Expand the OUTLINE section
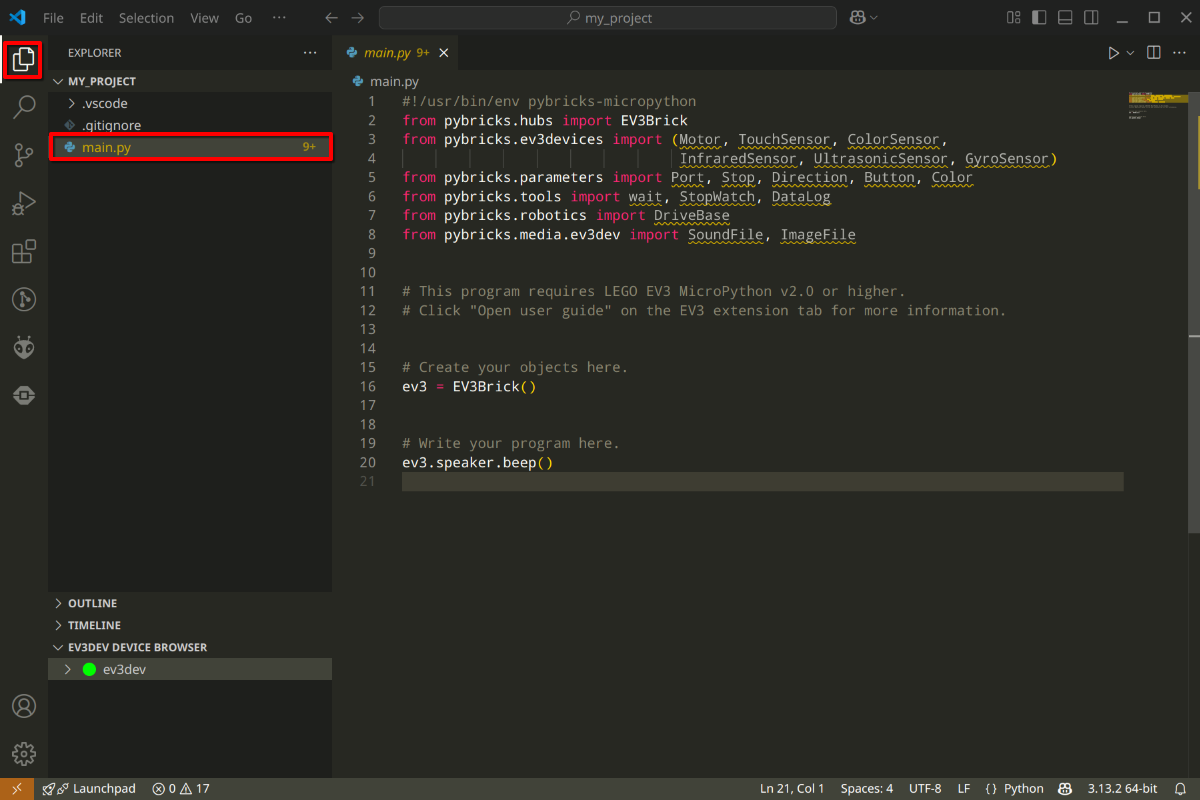The width and height of the screenshot is (1200, 800). click(92, 603)
